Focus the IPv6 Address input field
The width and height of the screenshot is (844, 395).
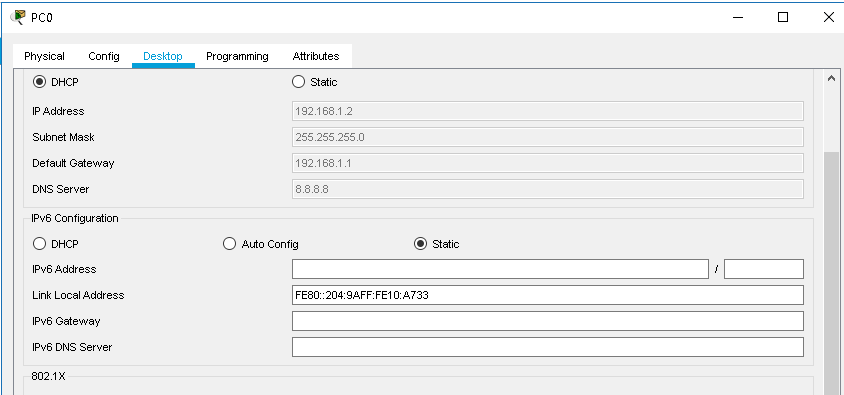(500, 269)
